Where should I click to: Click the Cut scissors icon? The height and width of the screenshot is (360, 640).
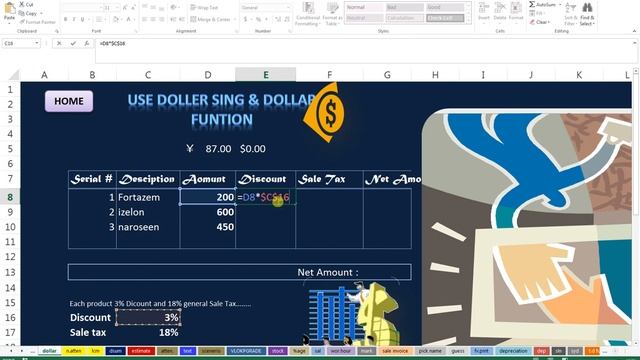click(22, 4)
